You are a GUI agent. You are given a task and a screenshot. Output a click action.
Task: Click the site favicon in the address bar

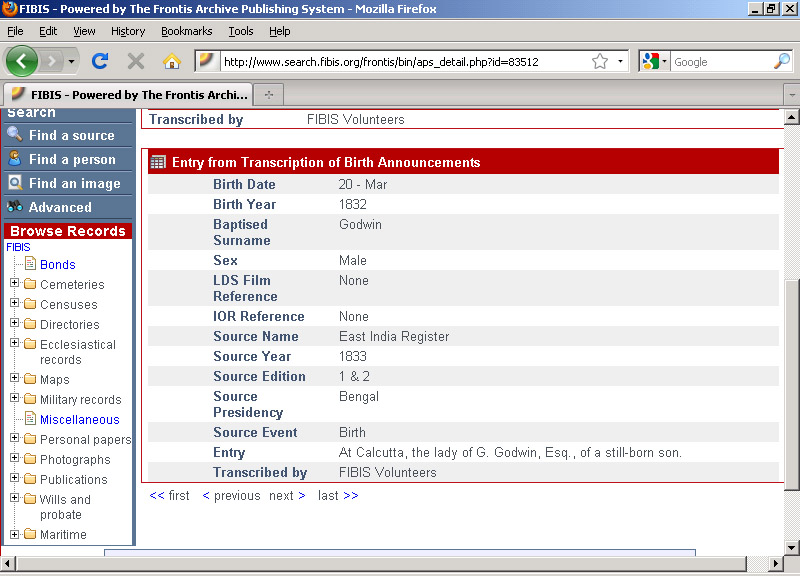tap(207, 61)
